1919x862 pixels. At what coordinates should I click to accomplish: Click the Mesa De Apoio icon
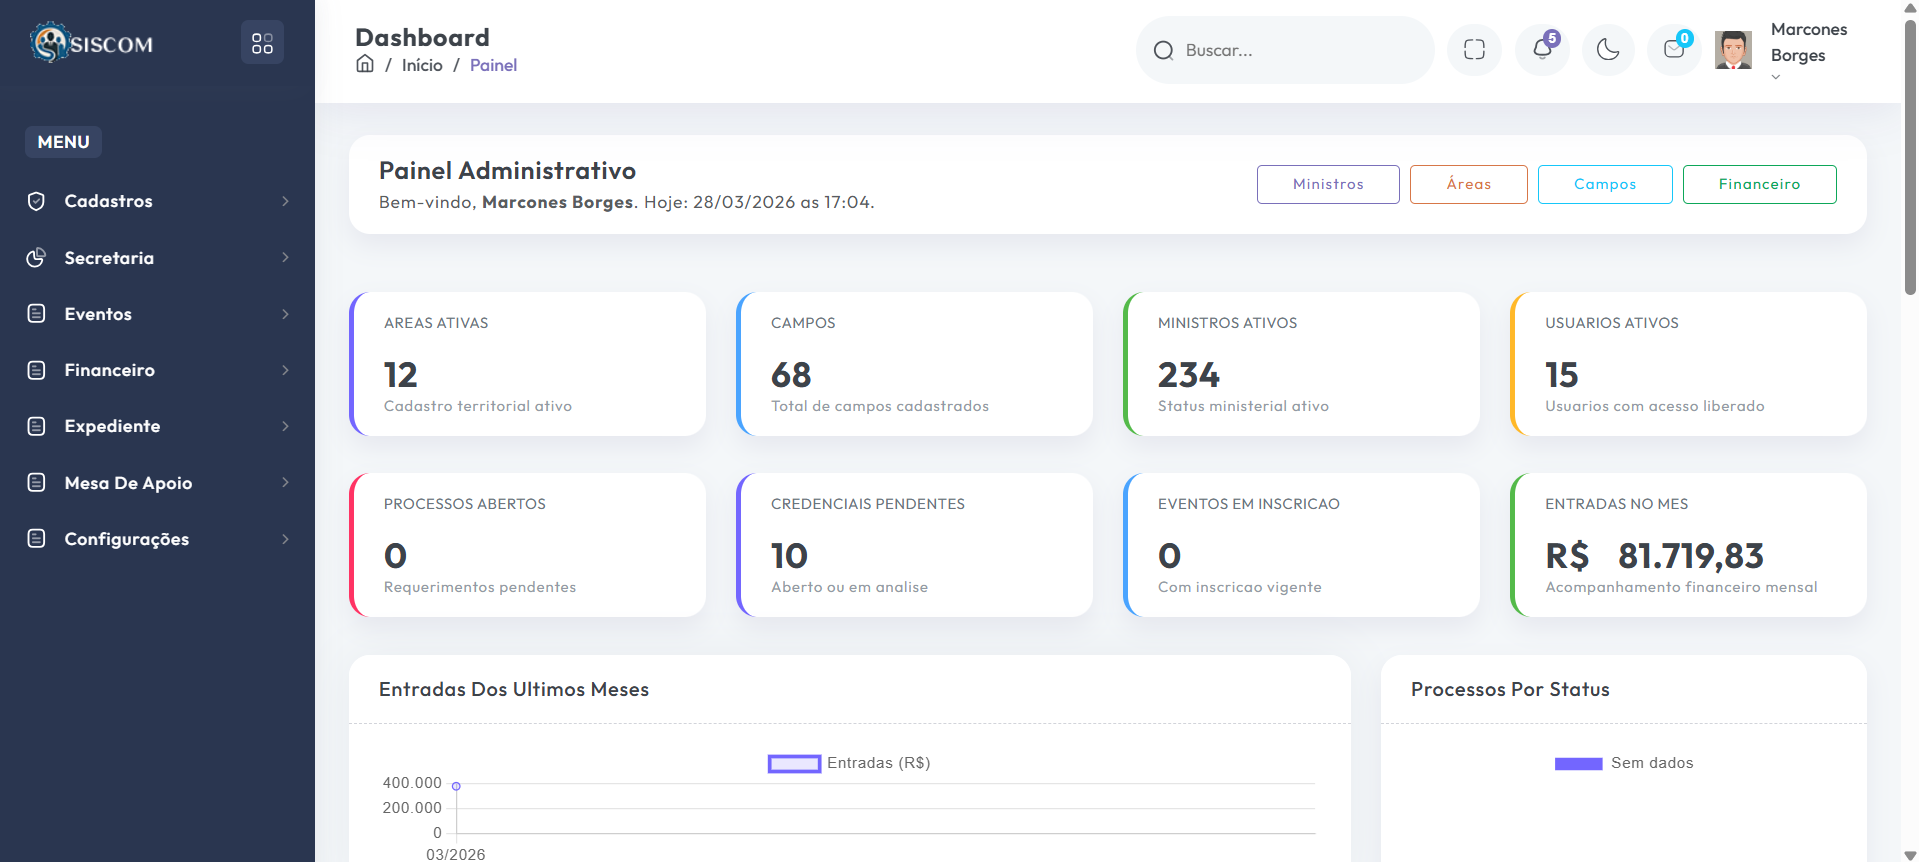pos(36,482)
